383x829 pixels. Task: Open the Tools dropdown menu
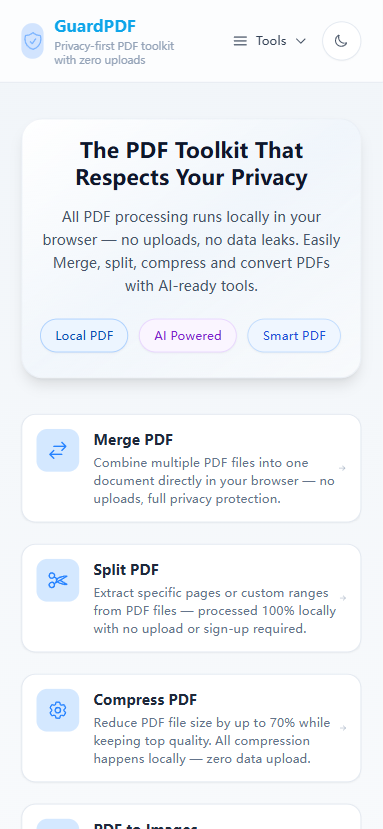tap(270, 41)
